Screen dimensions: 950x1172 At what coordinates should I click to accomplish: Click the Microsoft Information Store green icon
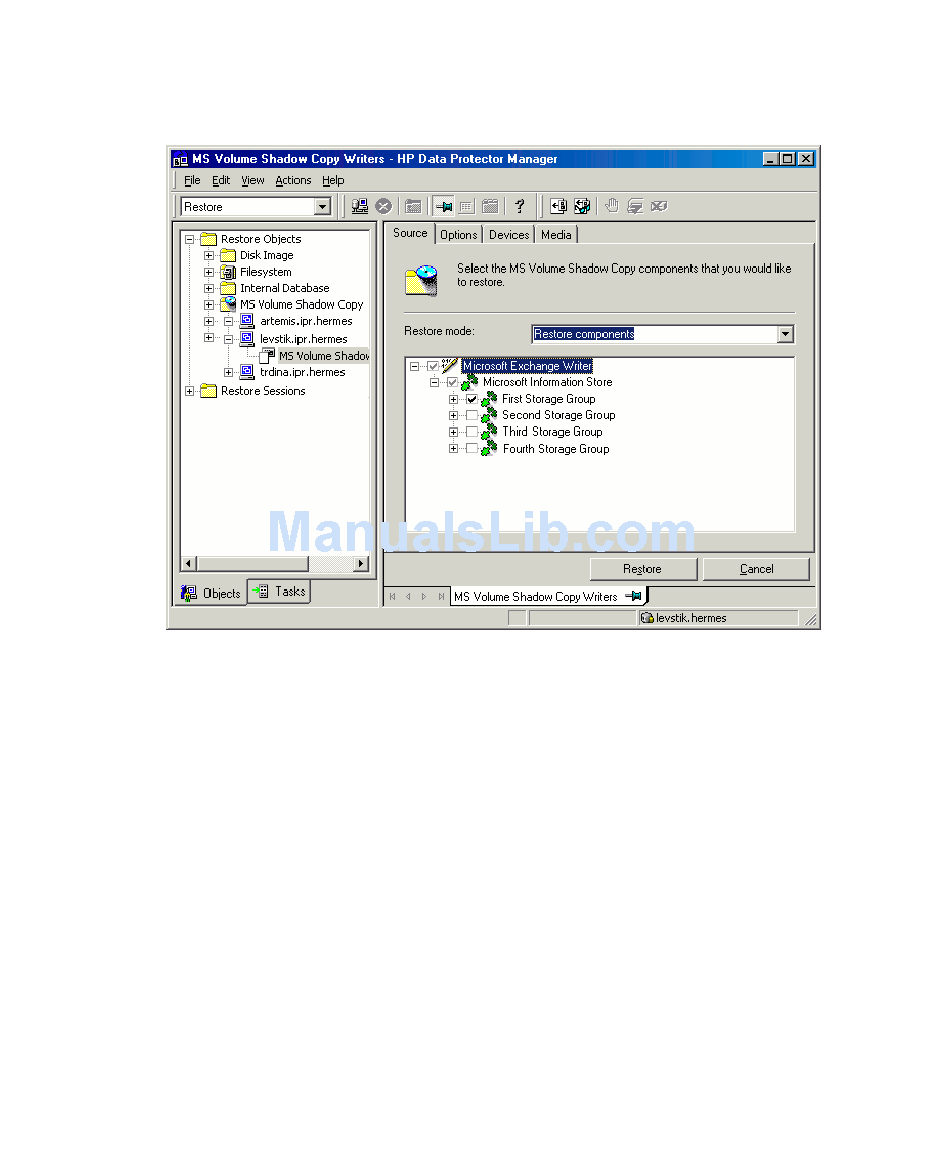(x=469, y=382)
